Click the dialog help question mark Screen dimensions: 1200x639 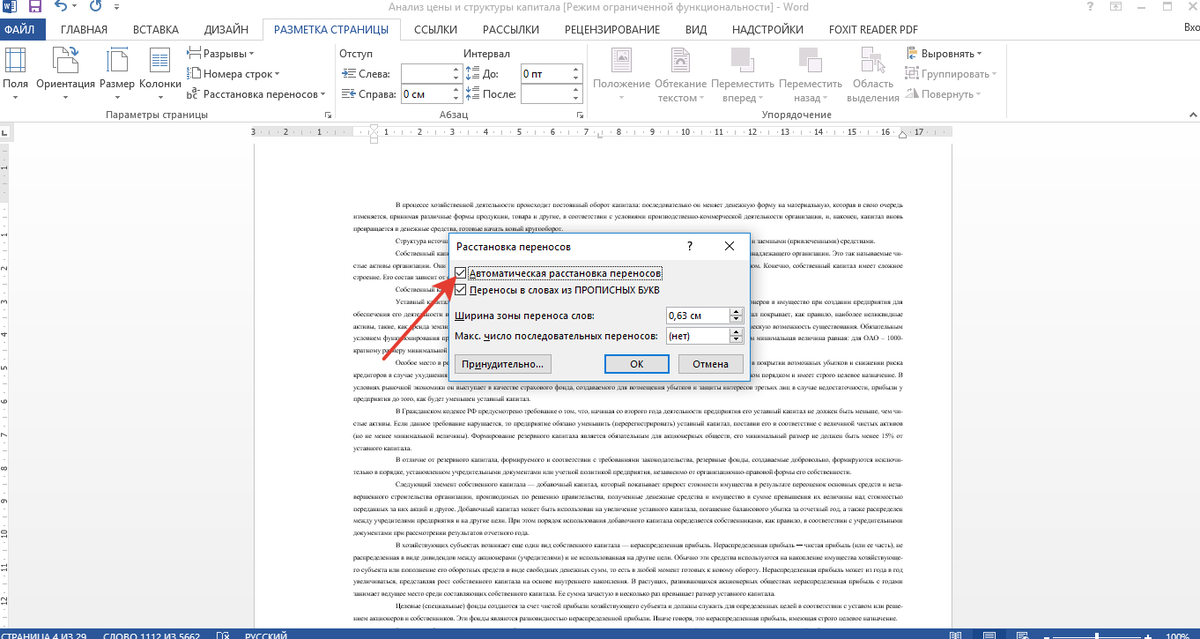tap(690, 245)
